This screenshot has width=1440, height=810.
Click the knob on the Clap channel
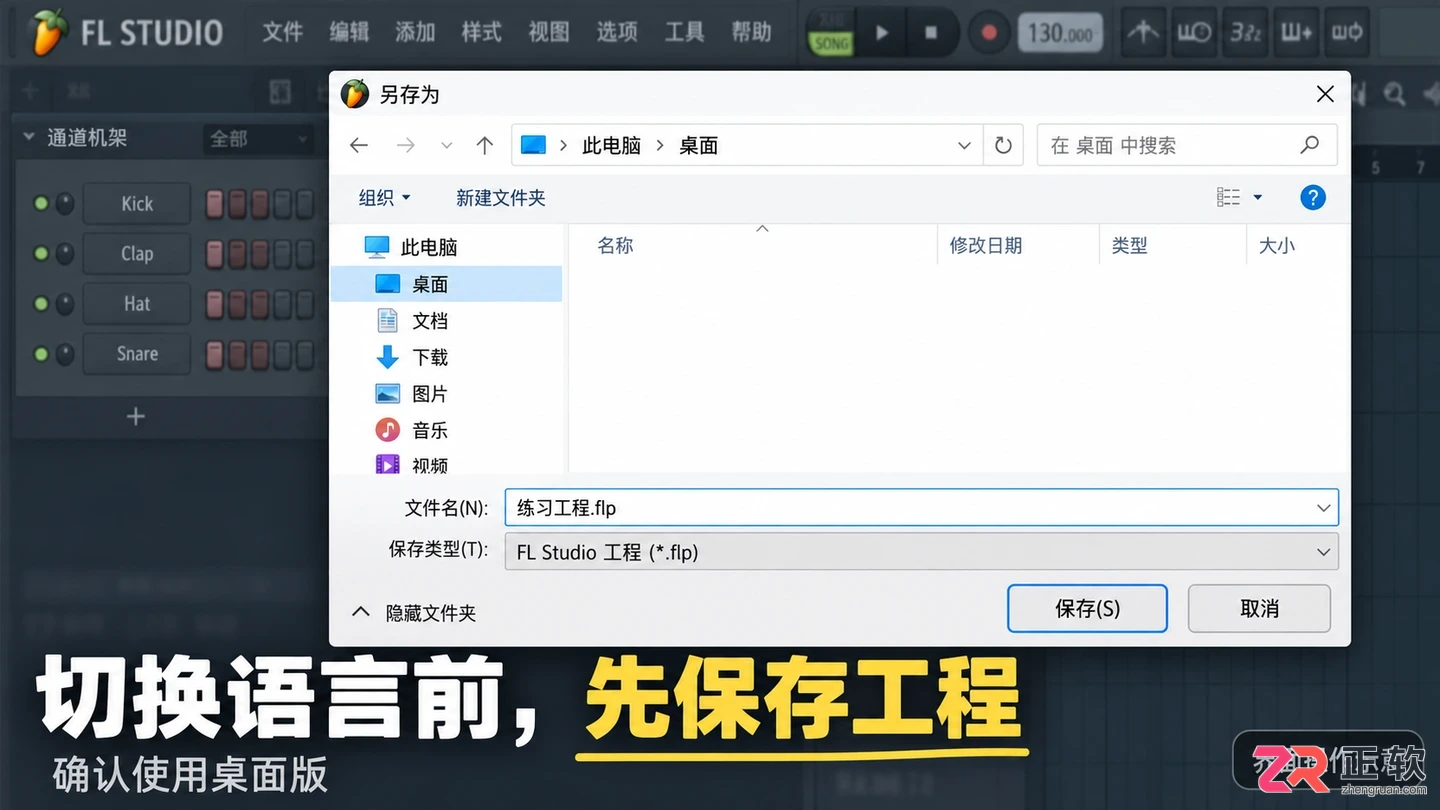point(65,254)
